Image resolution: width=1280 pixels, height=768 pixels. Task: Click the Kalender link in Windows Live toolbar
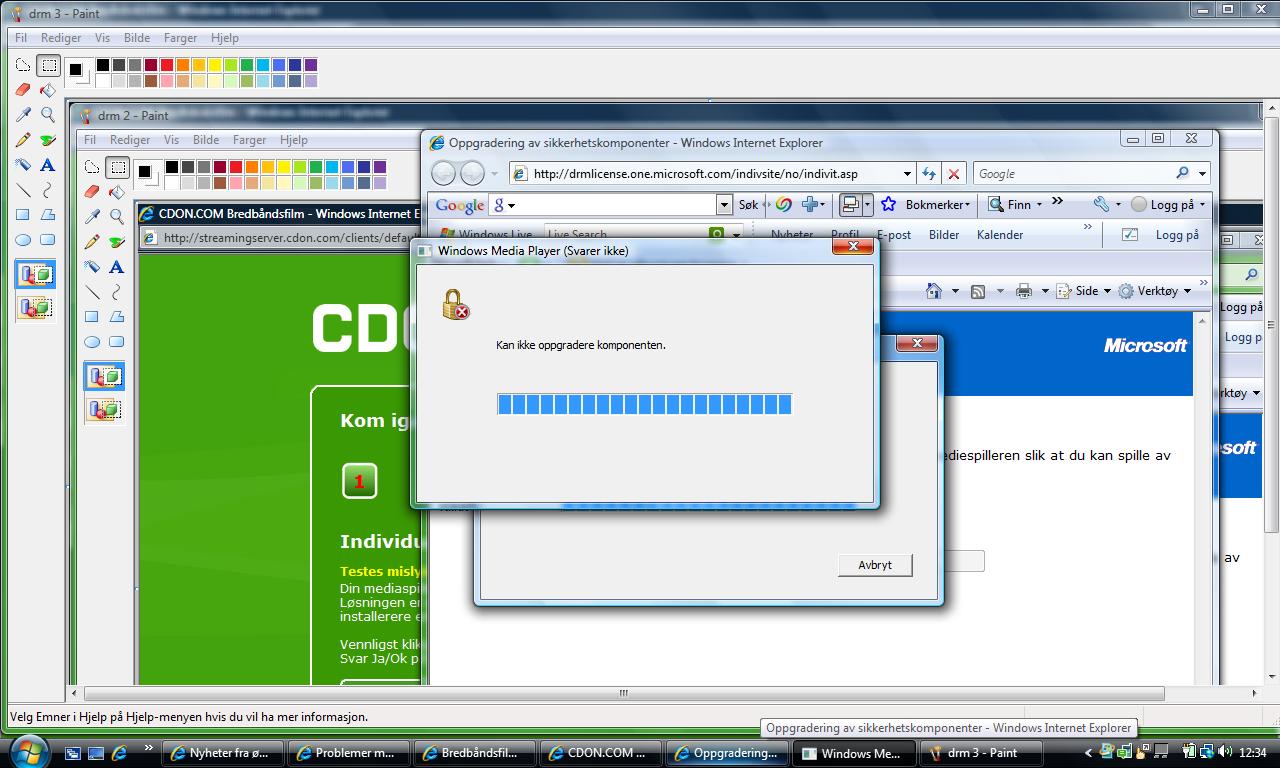(x=1000, y=235)
